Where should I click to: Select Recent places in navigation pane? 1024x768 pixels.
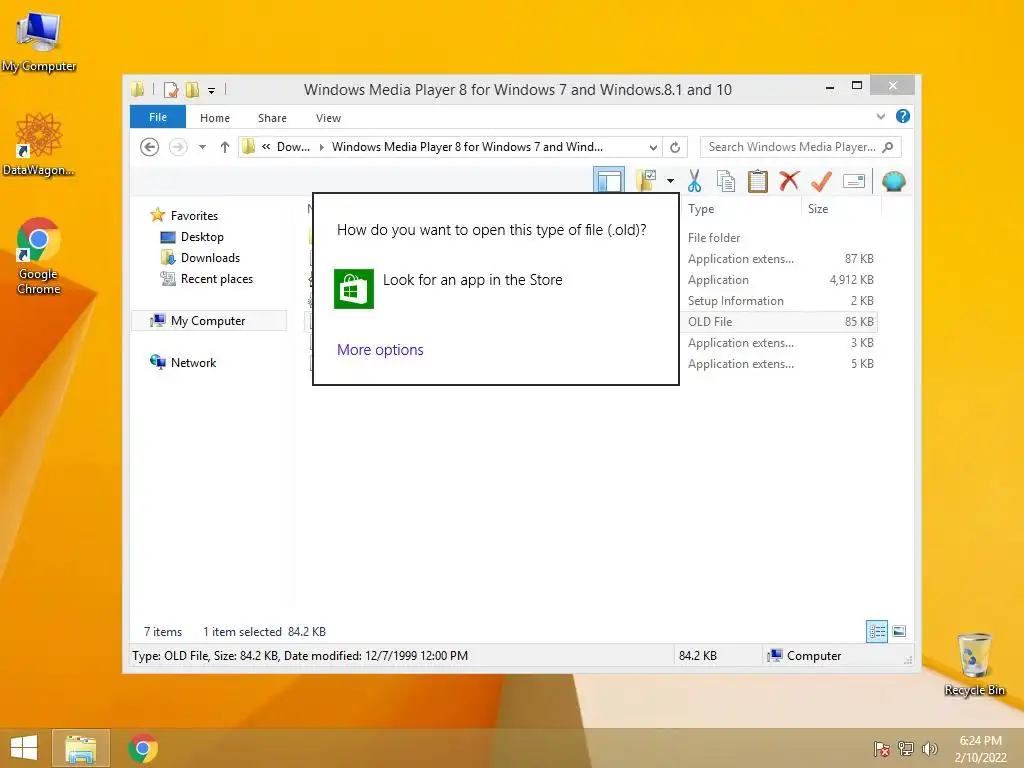217,279
